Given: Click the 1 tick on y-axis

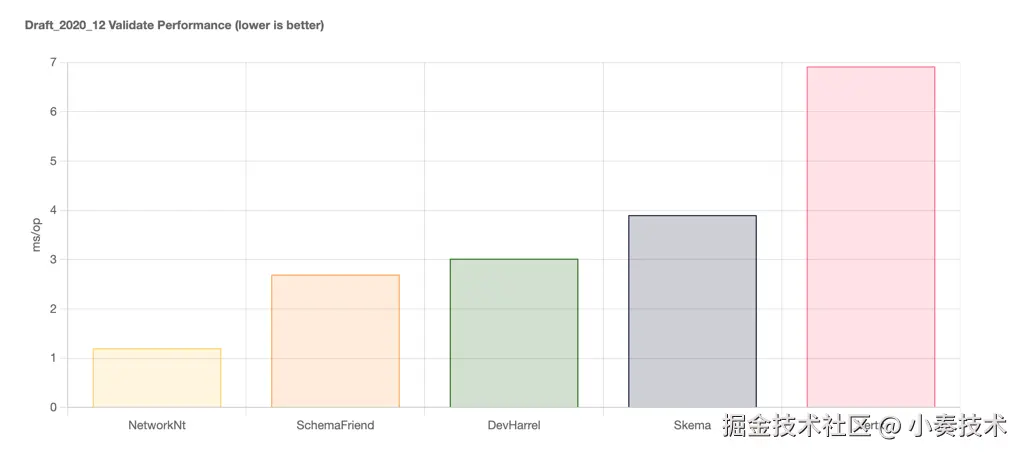Looking at the screenshot, I should (52, 358).
